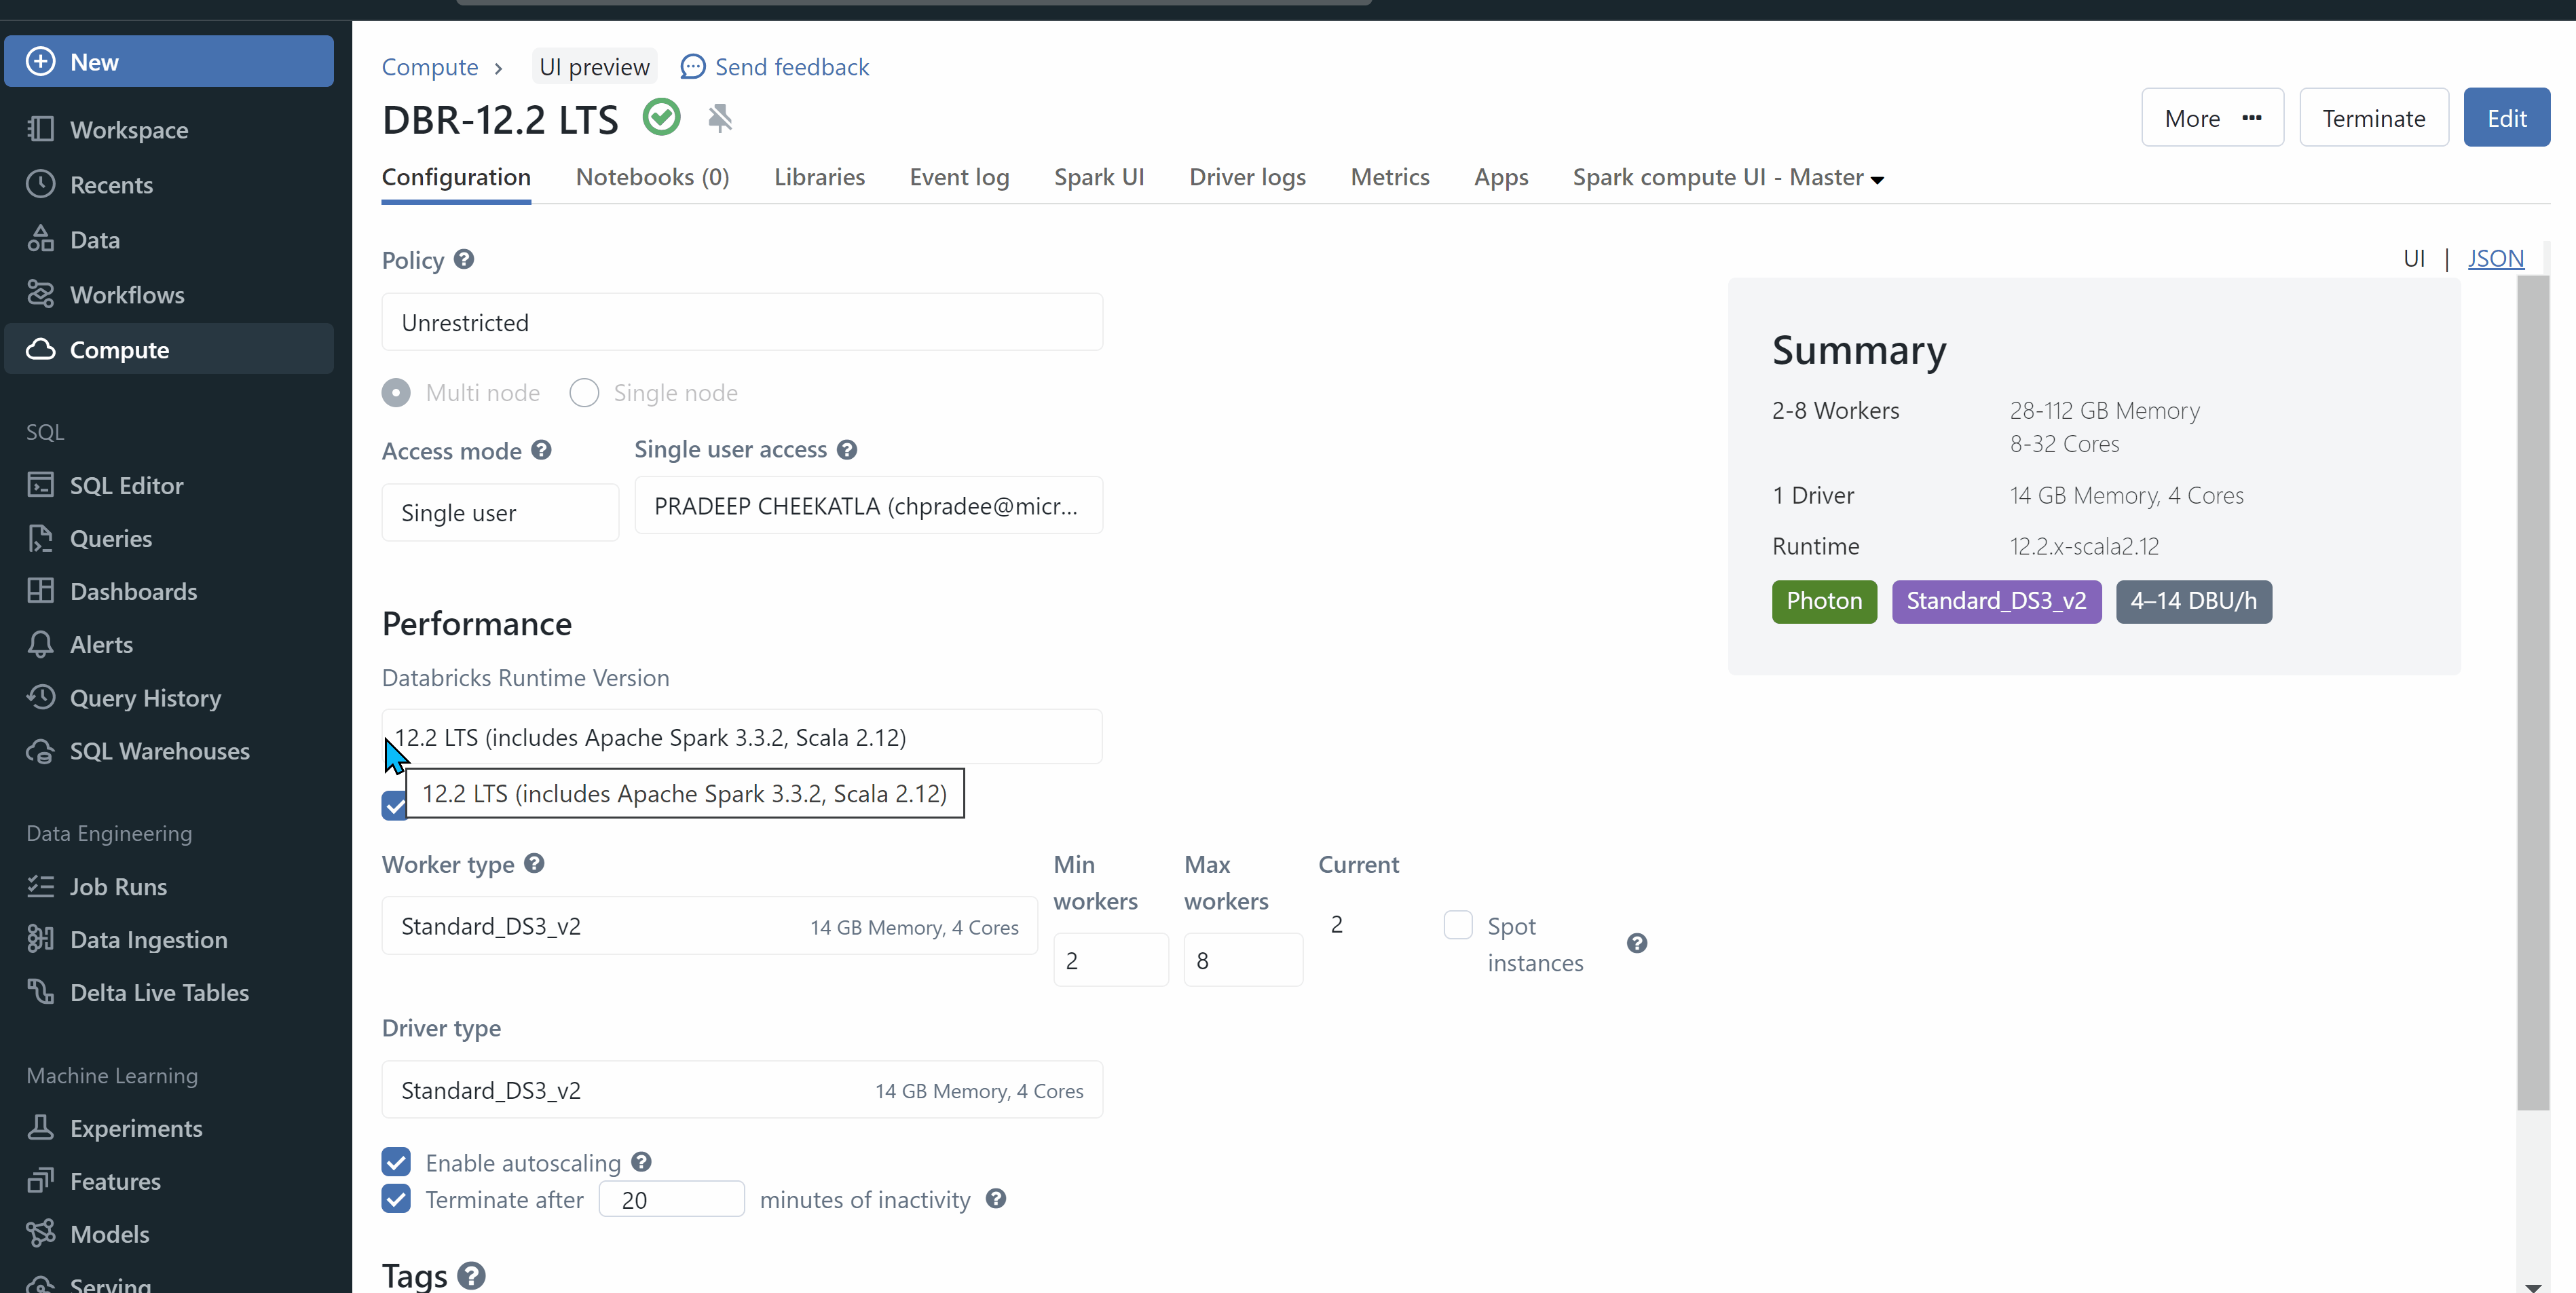
Task: Open Dashboards grid icon
Action: [40, 591]
